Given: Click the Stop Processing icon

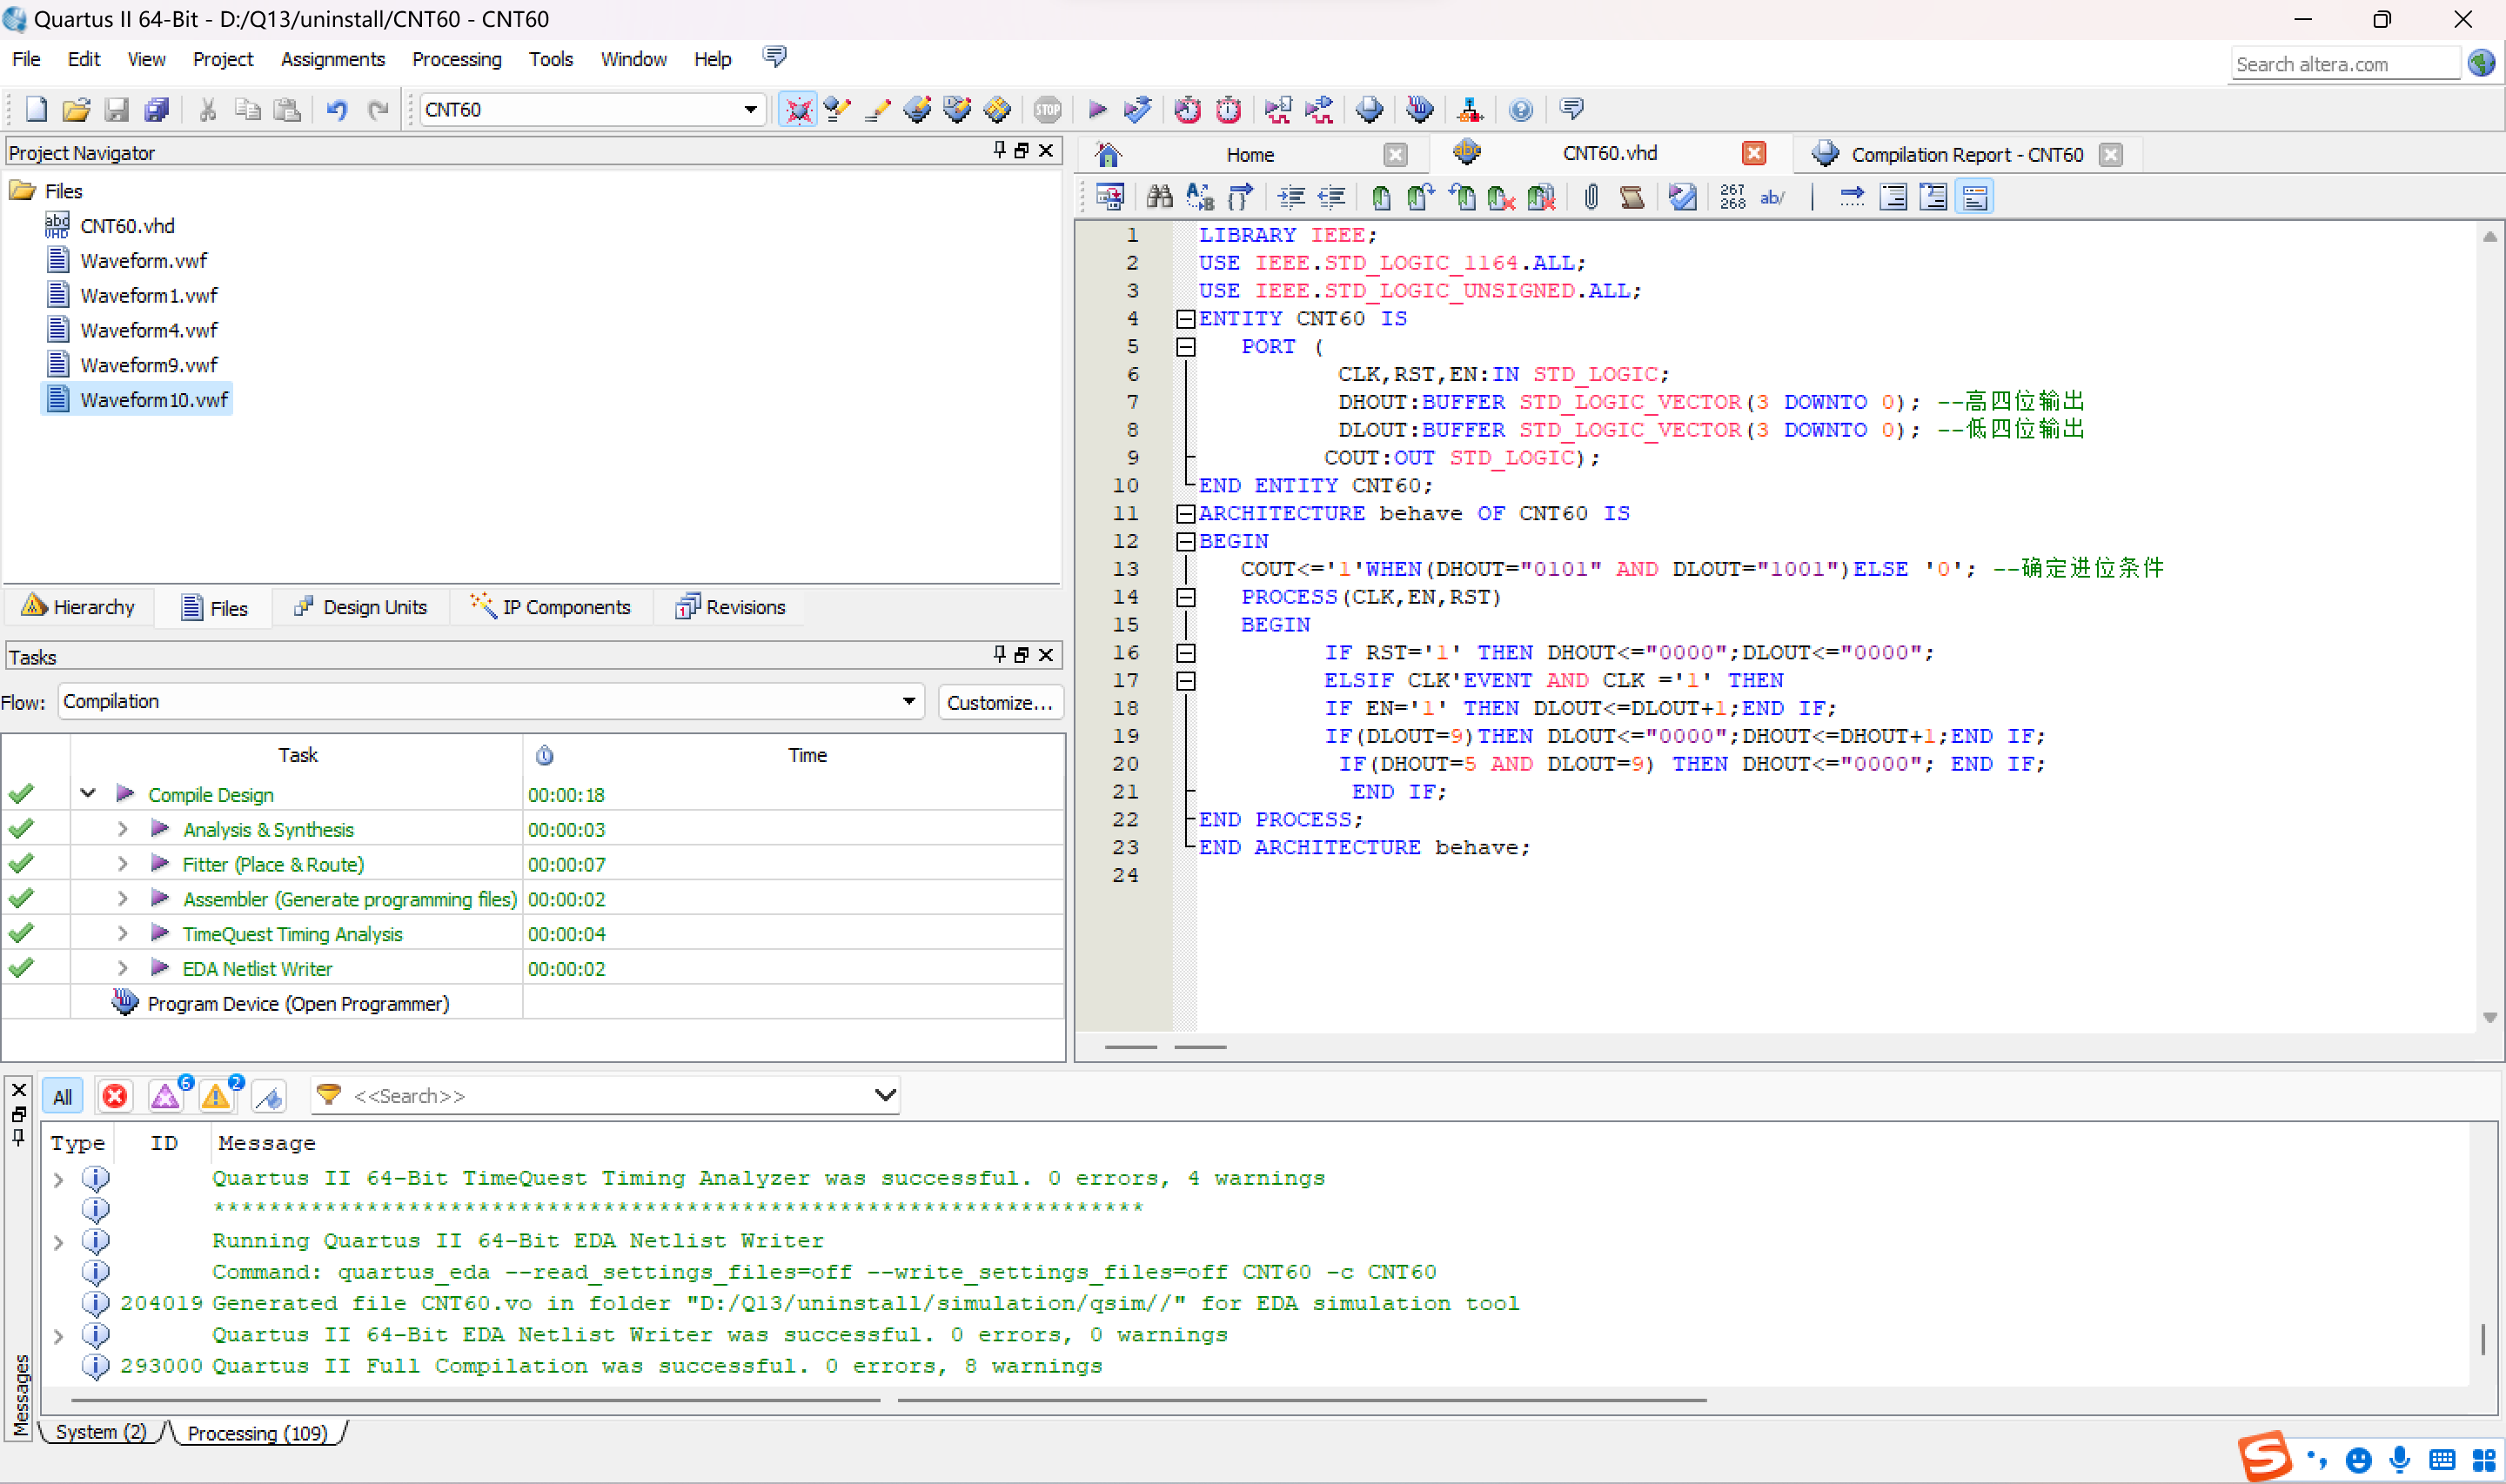Looking at the screenshot, I should click(1047, 109).
